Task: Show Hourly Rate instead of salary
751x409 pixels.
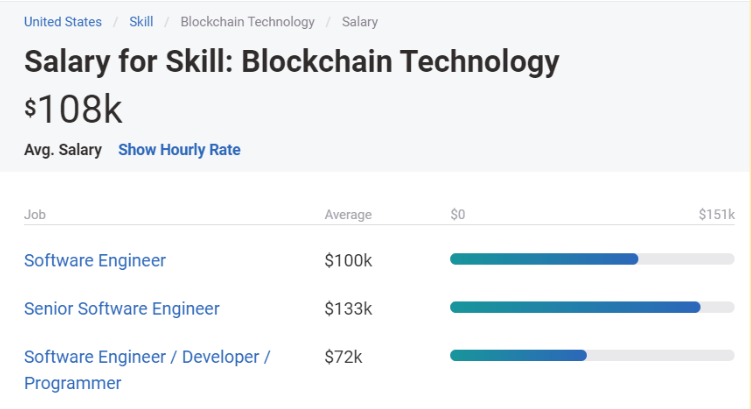Action: [x=179, y=150]
